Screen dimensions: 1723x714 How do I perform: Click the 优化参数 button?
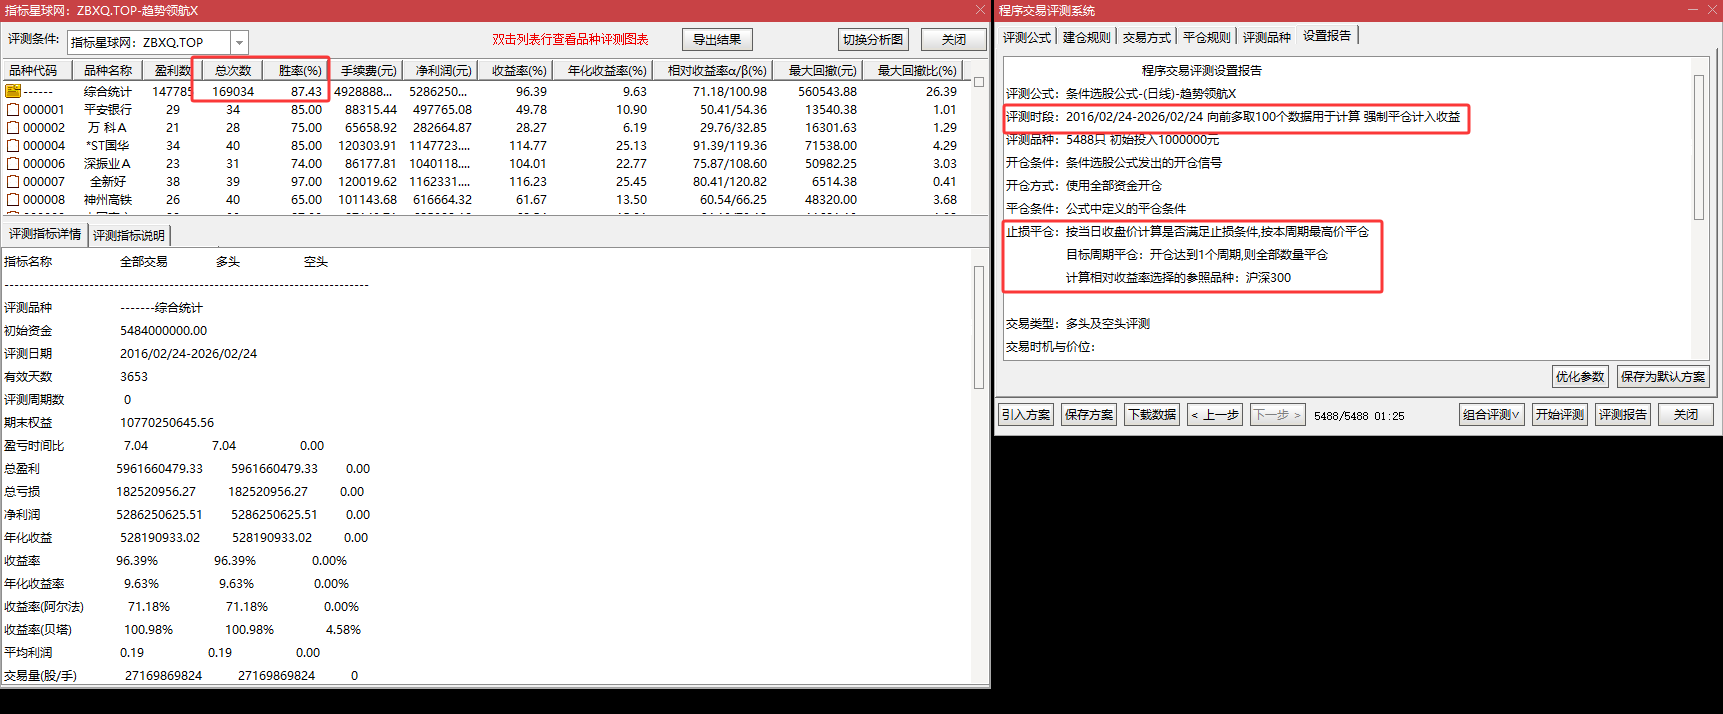click(1580, 377)
